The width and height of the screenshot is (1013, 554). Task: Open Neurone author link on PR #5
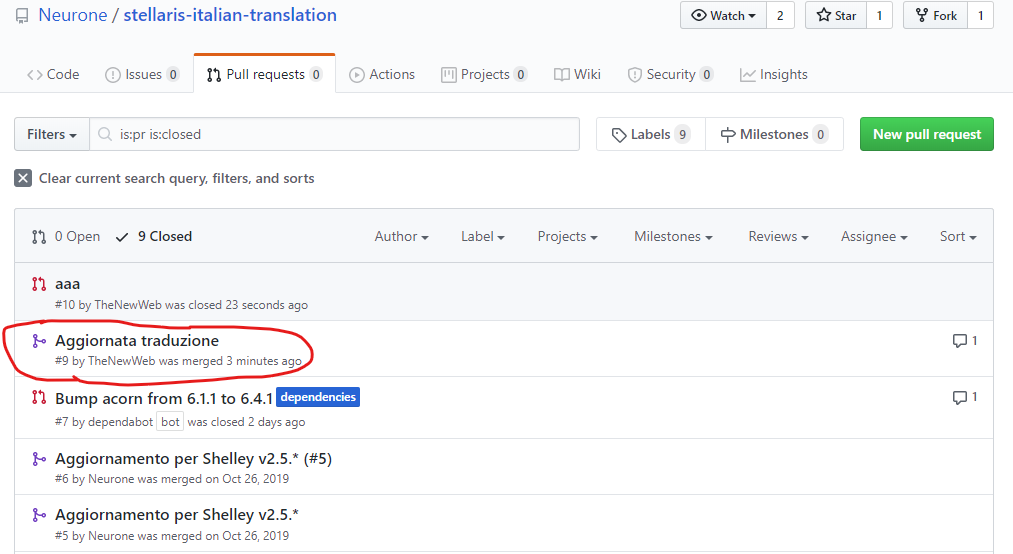111,536
